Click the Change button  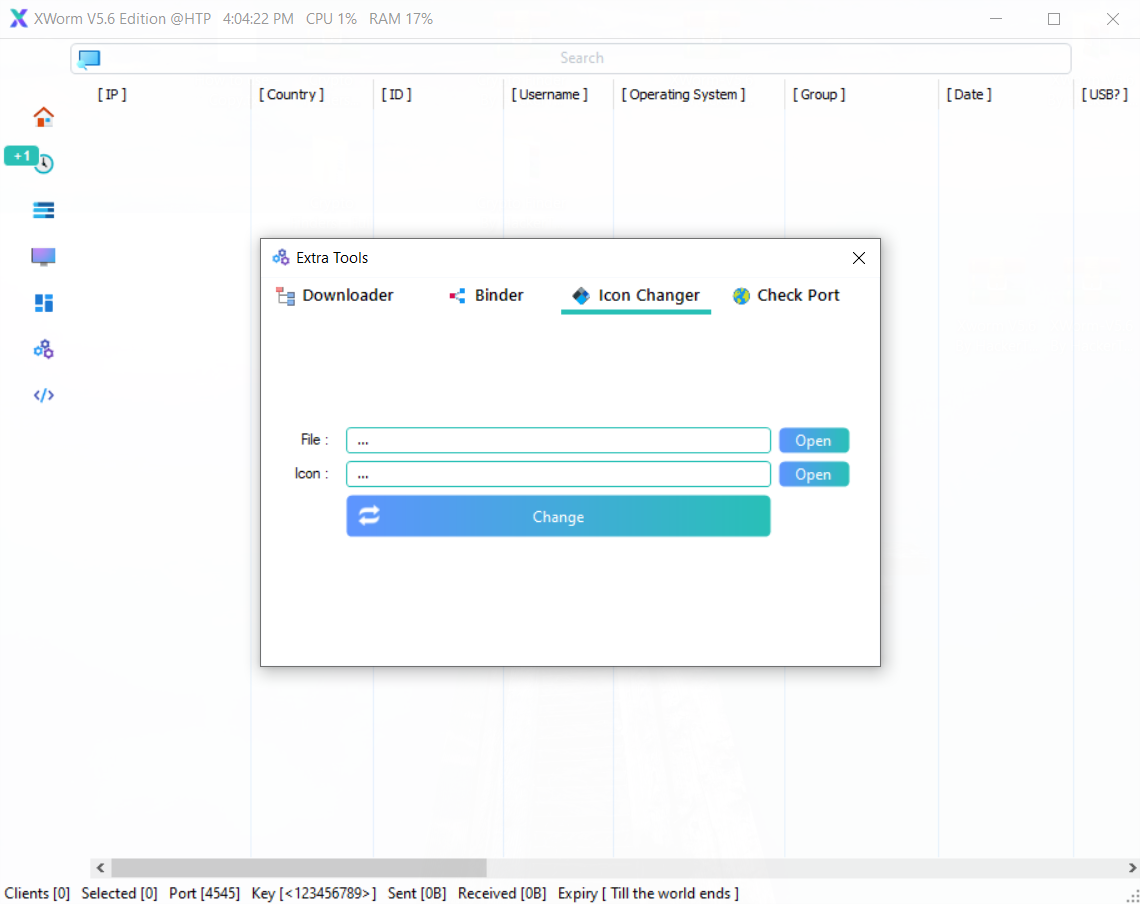[x=558, y=516]
